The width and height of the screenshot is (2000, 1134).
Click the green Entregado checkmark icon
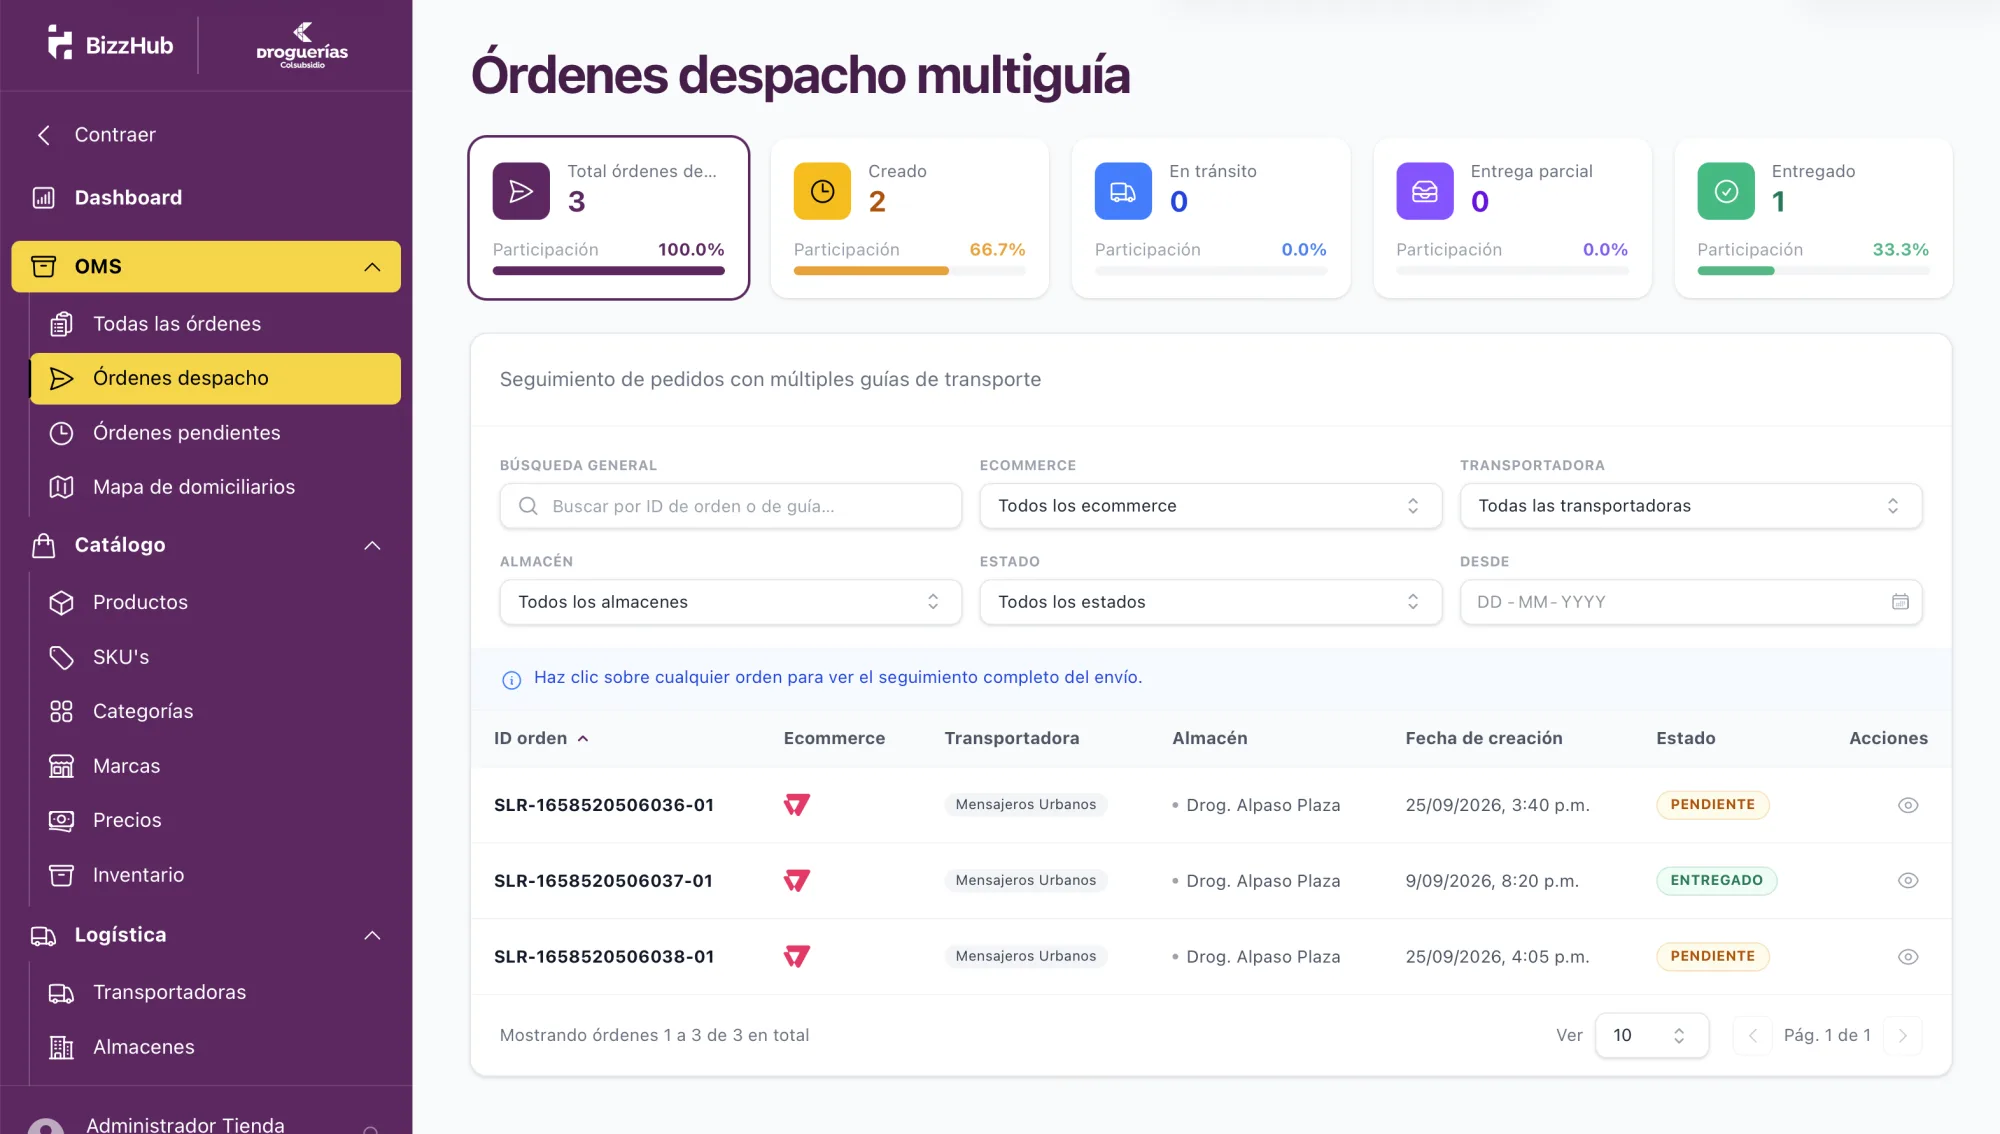pos(1726,191)
